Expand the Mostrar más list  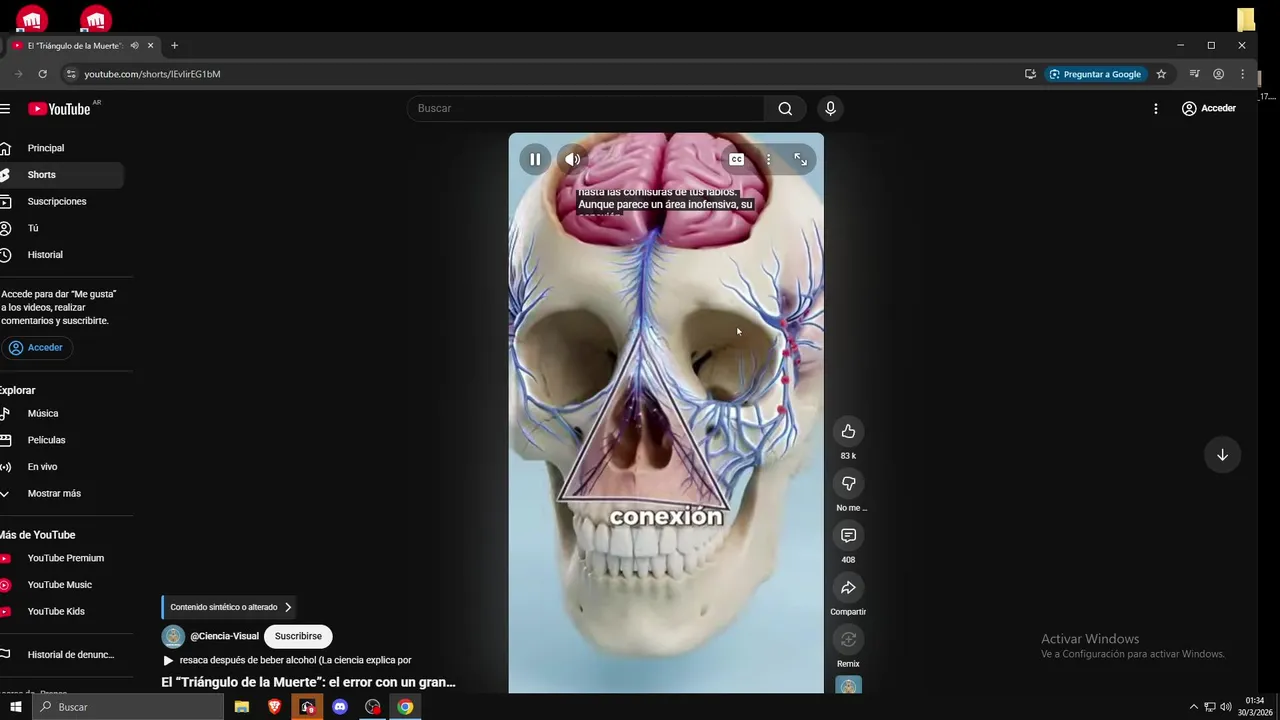(x=62, y=493)
